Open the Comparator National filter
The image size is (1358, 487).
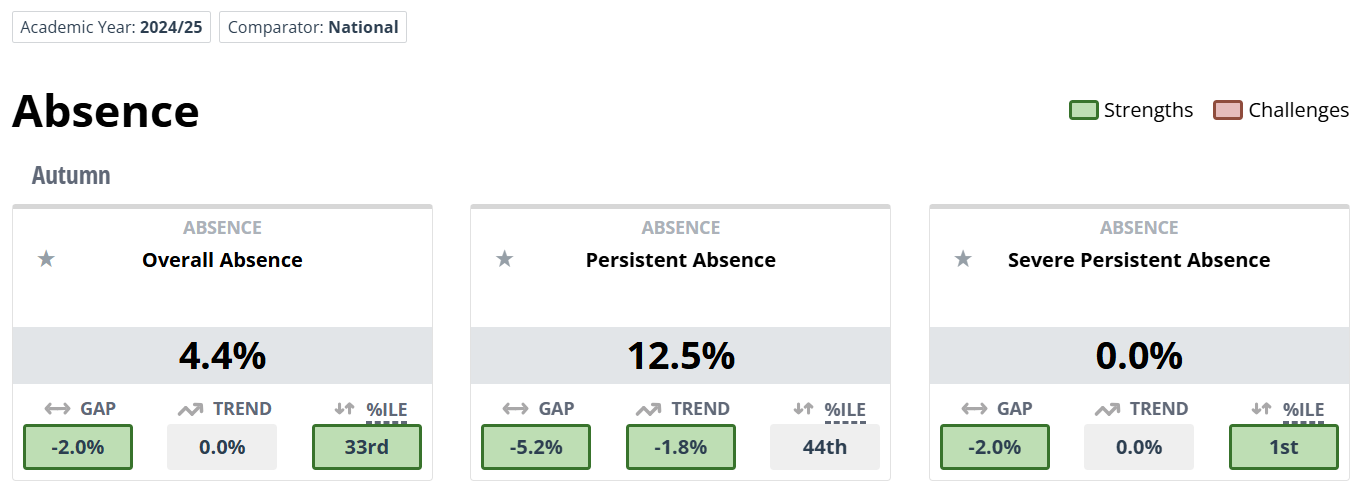(x=313, y=27)
